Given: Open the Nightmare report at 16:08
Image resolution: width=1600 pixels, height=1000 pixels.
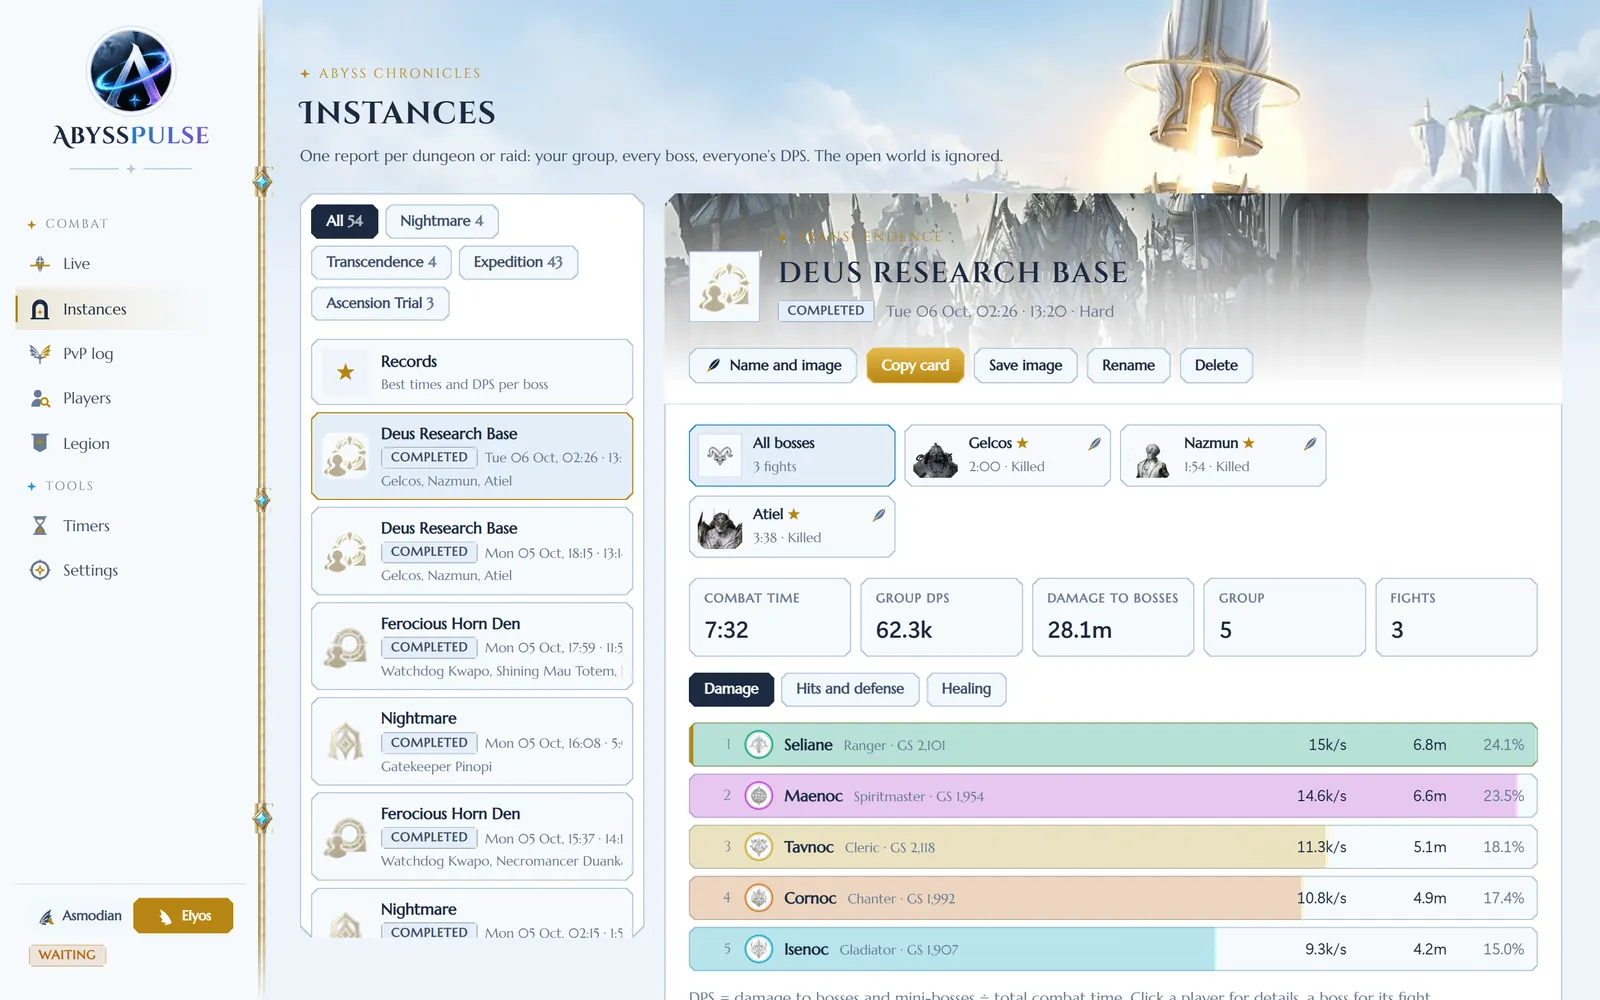Looking at the screenshot, I should tap(472, 741).
